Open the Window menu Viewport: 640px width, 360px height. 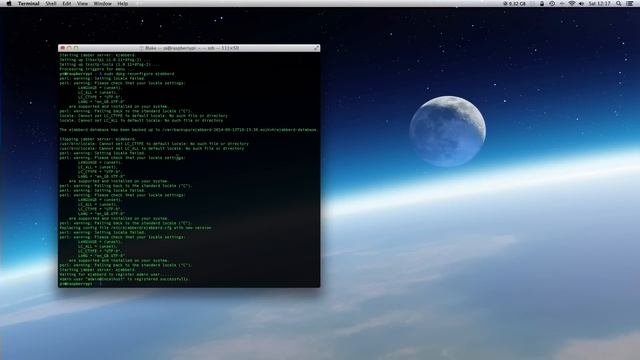(102, 3)
